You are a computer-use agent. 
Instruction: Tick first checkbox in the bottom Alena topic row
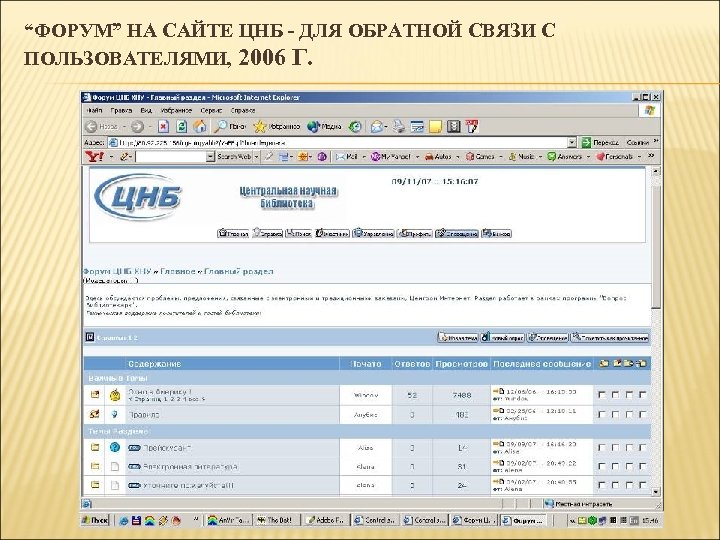[602, 485]
